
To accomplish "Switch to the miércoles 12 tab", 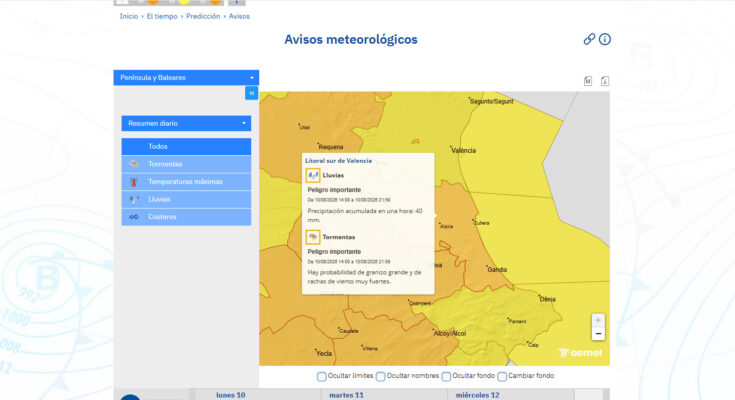I will click(x=477, y=395).
